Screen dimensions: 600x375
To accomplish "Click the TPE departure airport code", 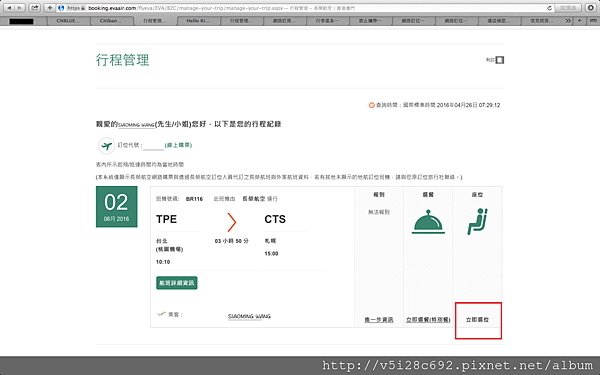I will tap(166, 219).
